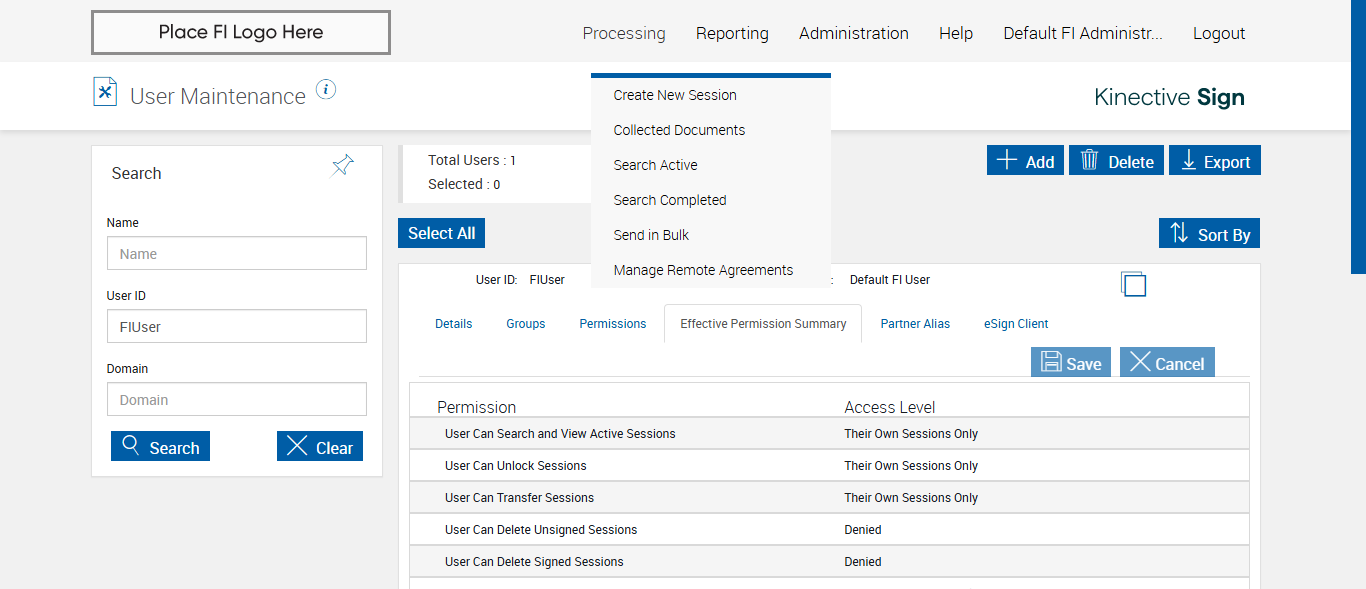Open the Reporting menu
Viewport: 1366px width, 589px height.
(x=732, y=33)
